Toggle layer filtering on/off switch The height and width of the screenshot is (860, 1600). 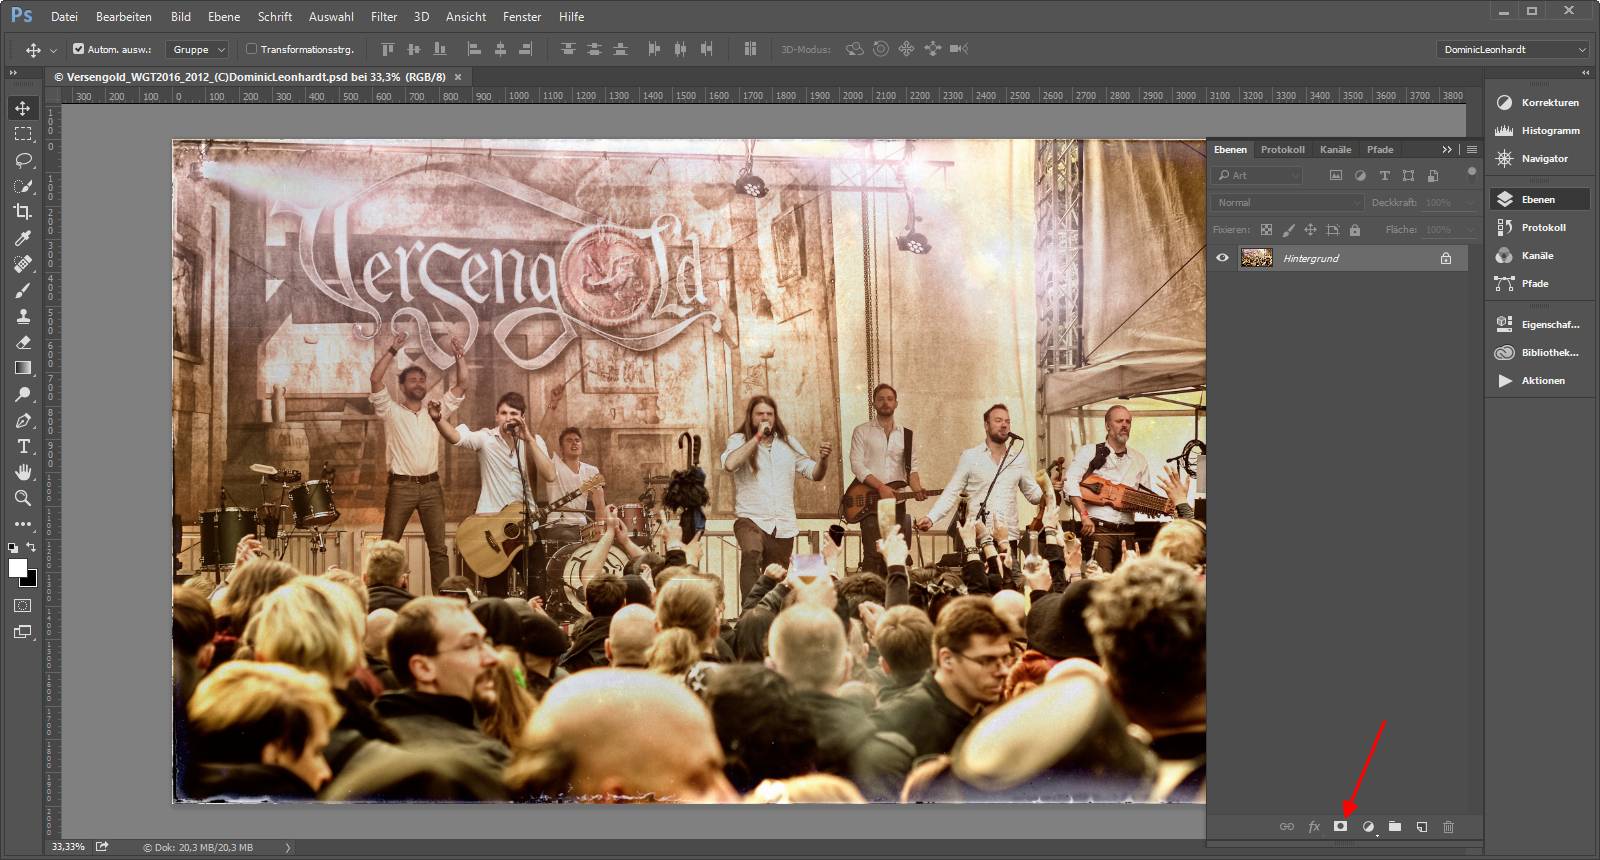click(1471, 172)
